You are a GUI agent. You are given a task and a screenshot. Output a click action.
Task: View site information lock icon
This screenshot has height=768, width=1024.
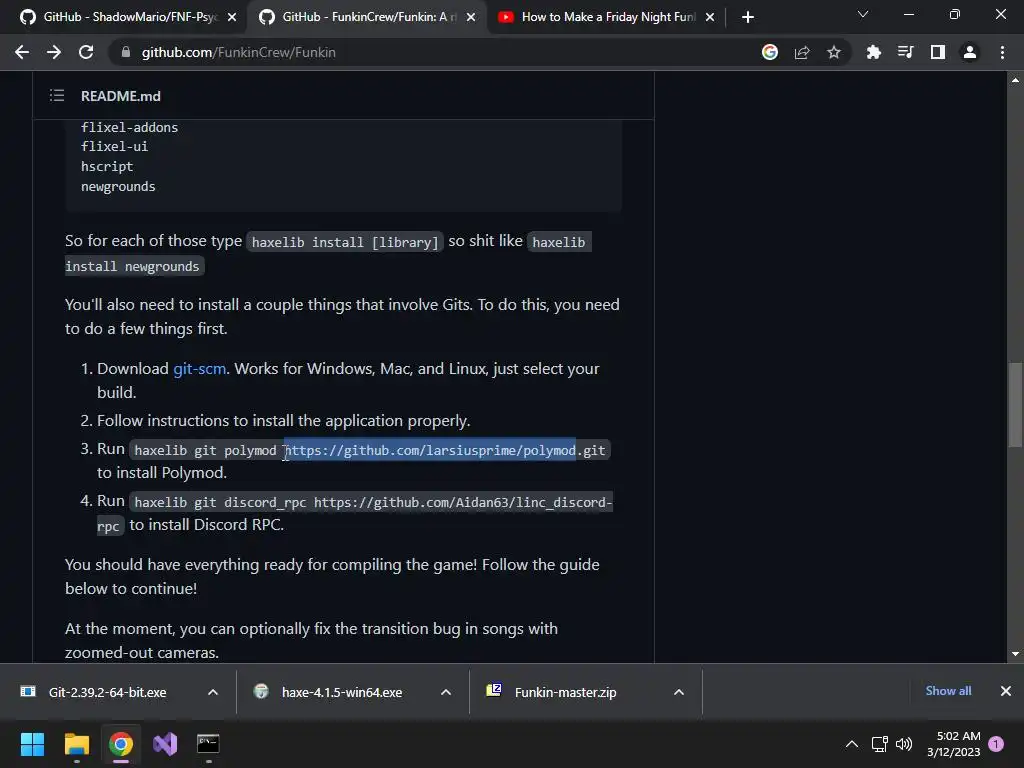125,52
